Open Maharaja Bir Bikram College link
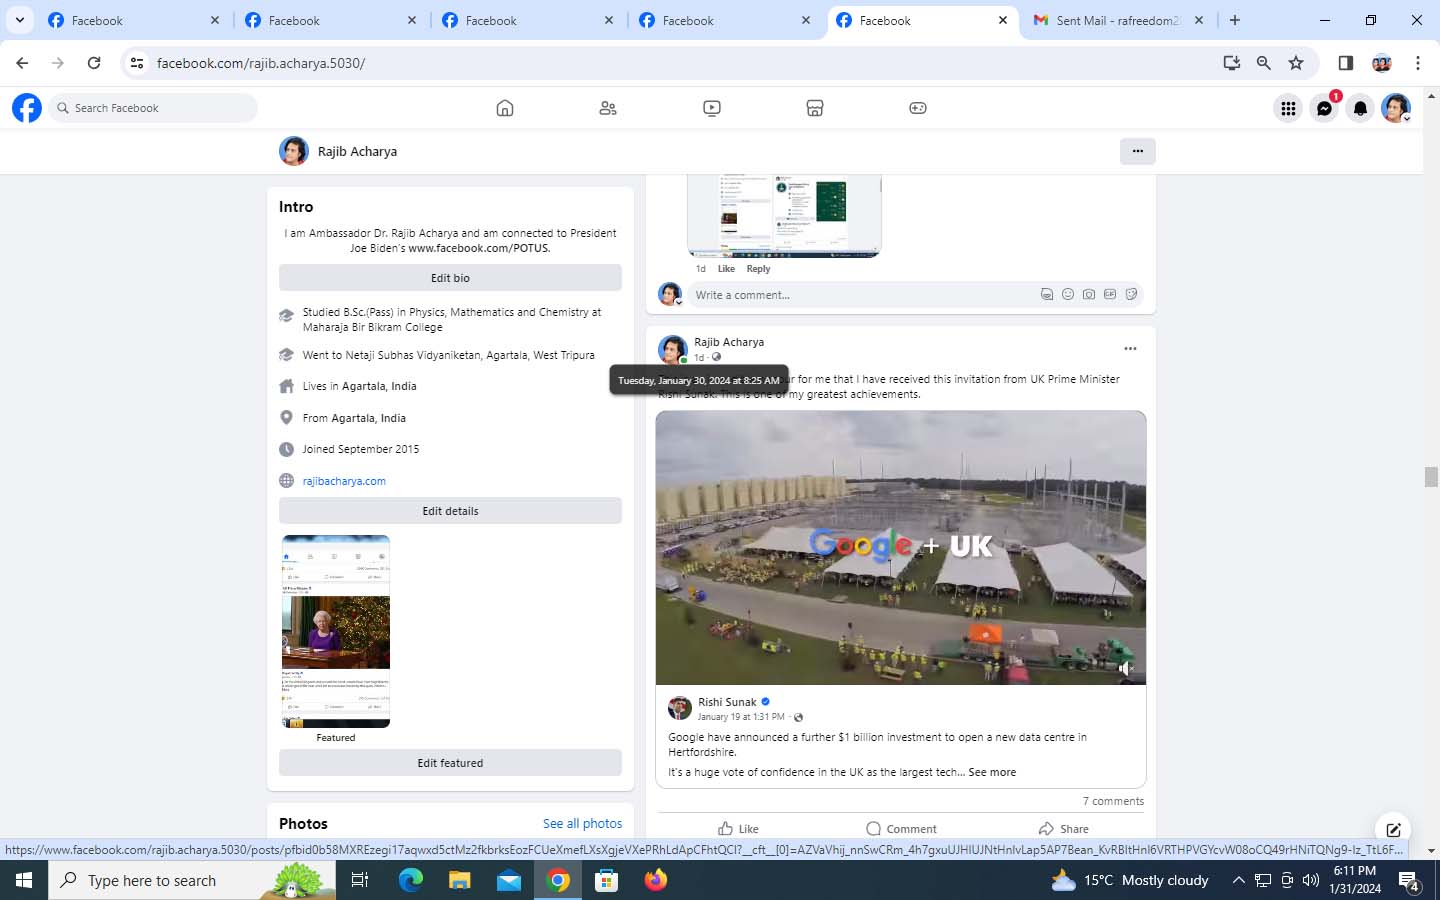1440x900 pixels. click(x=372, y=327)
